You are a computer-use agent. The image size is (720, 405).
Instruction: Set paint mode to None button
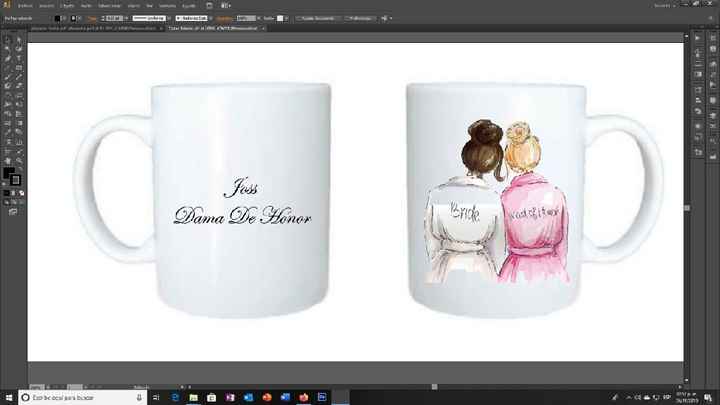pos(21,193)
